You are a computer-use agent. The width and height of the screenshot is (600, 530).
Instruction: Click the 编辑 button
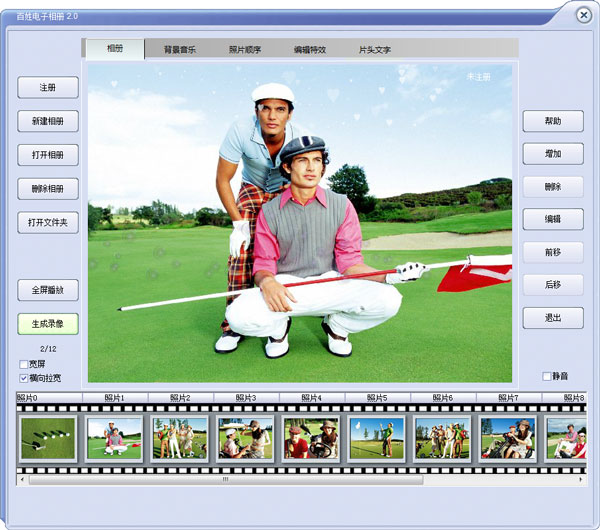[x=553, y=219]
